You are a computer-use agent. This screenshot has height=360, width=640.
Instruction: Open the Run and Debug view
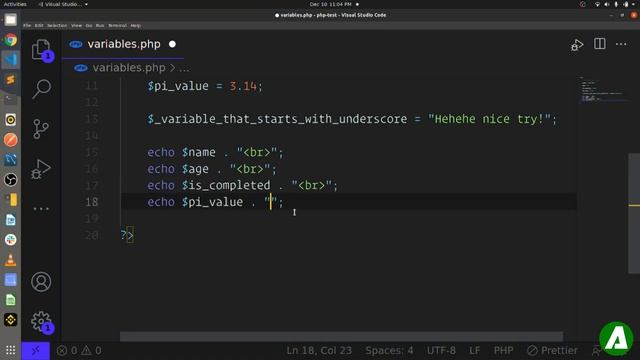pos(41,169)
